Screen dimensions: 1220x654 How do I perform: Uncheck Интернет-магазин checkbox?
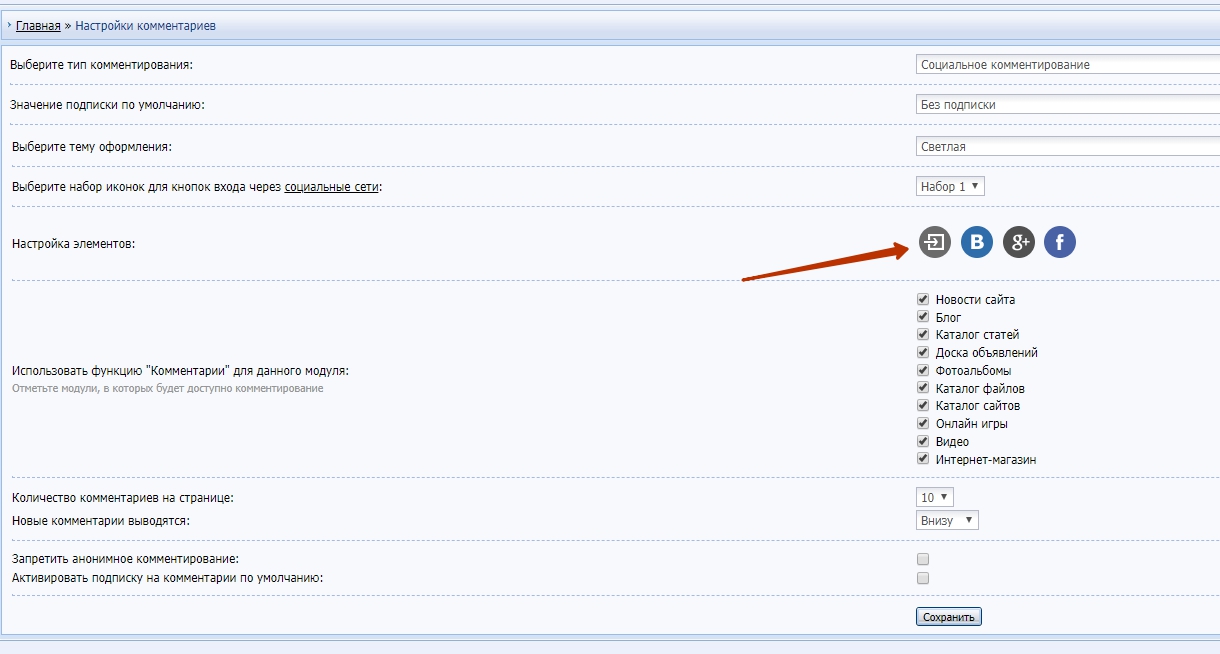point(923,459)
